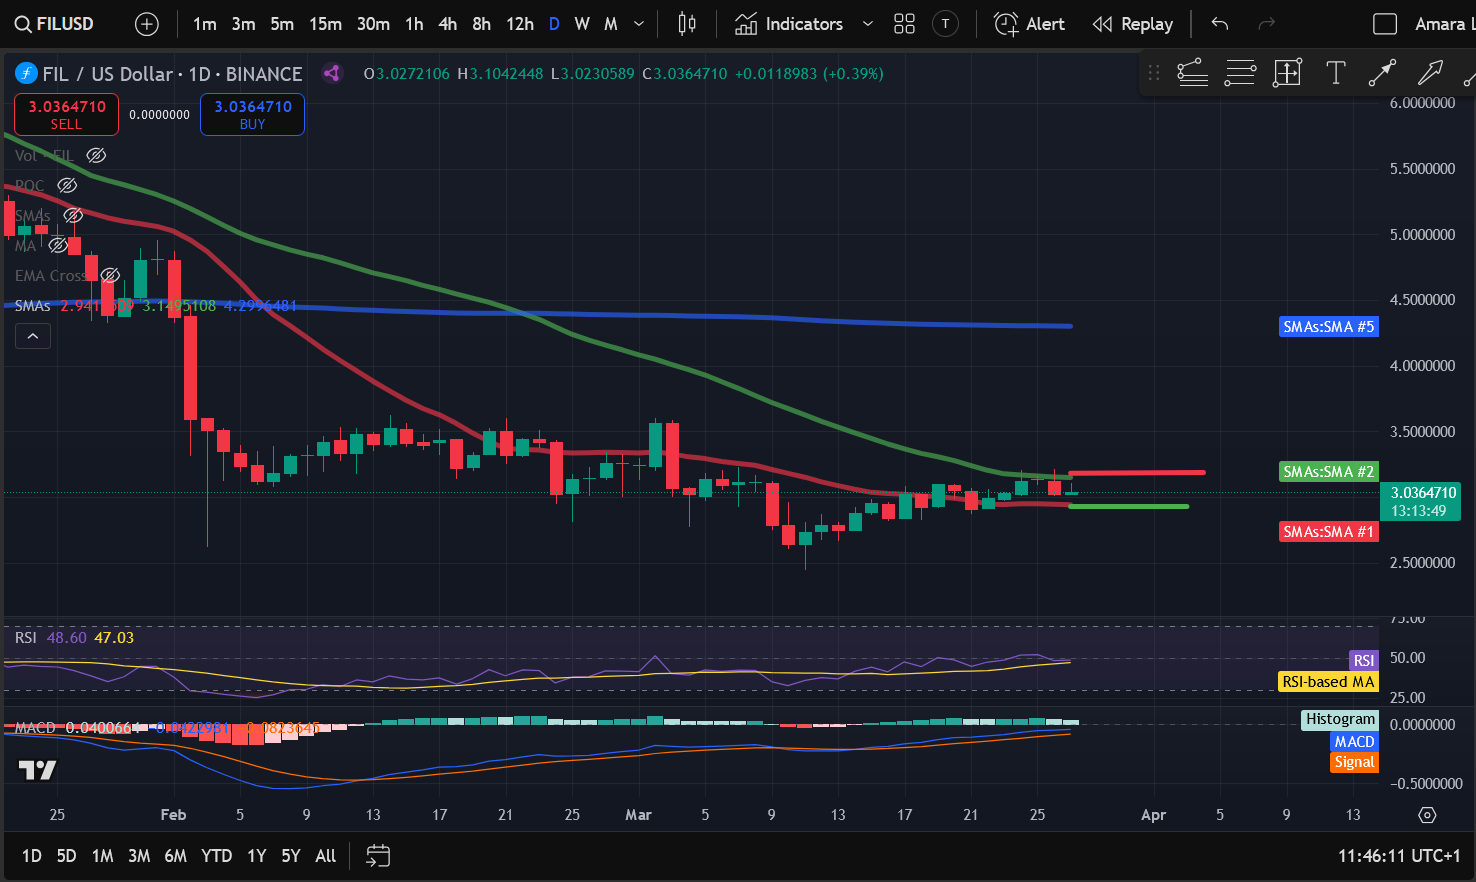1476x882 pixels.
Task: Select the hollow arrow drawing tool
Action: 1430,72
